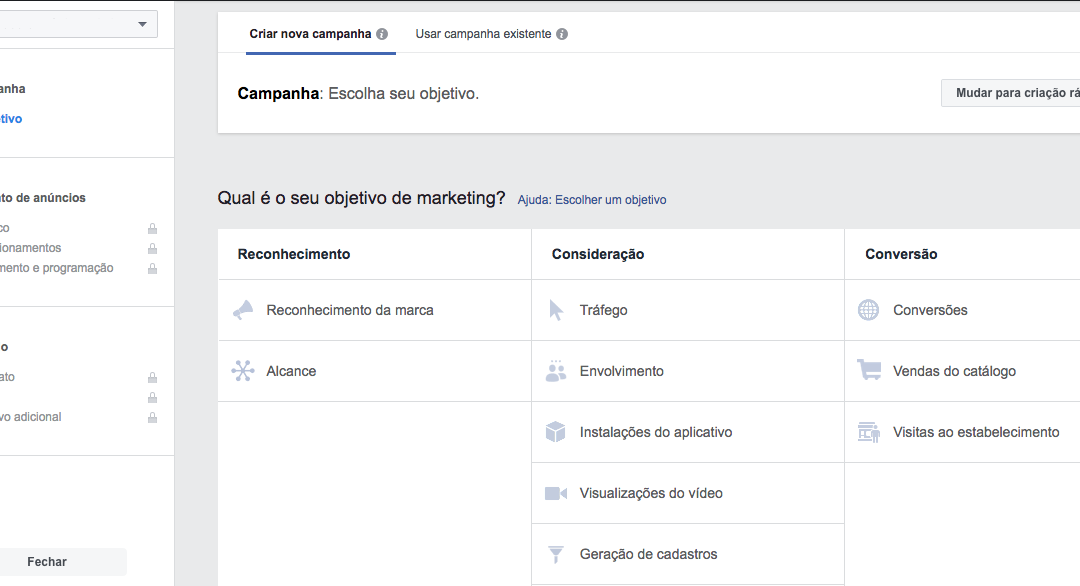Select Reconhecimento da marca objective
1080x586 pixels.
375,311
